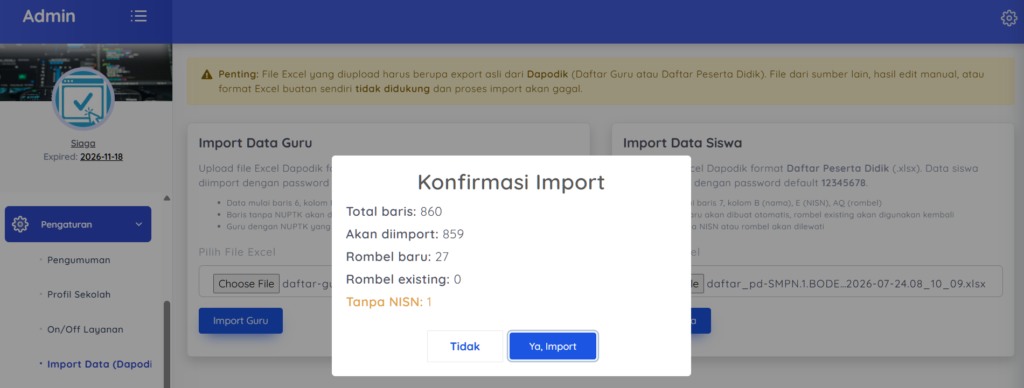Toggle the sidebar hamburger menu icon

(x=138, y=16)
